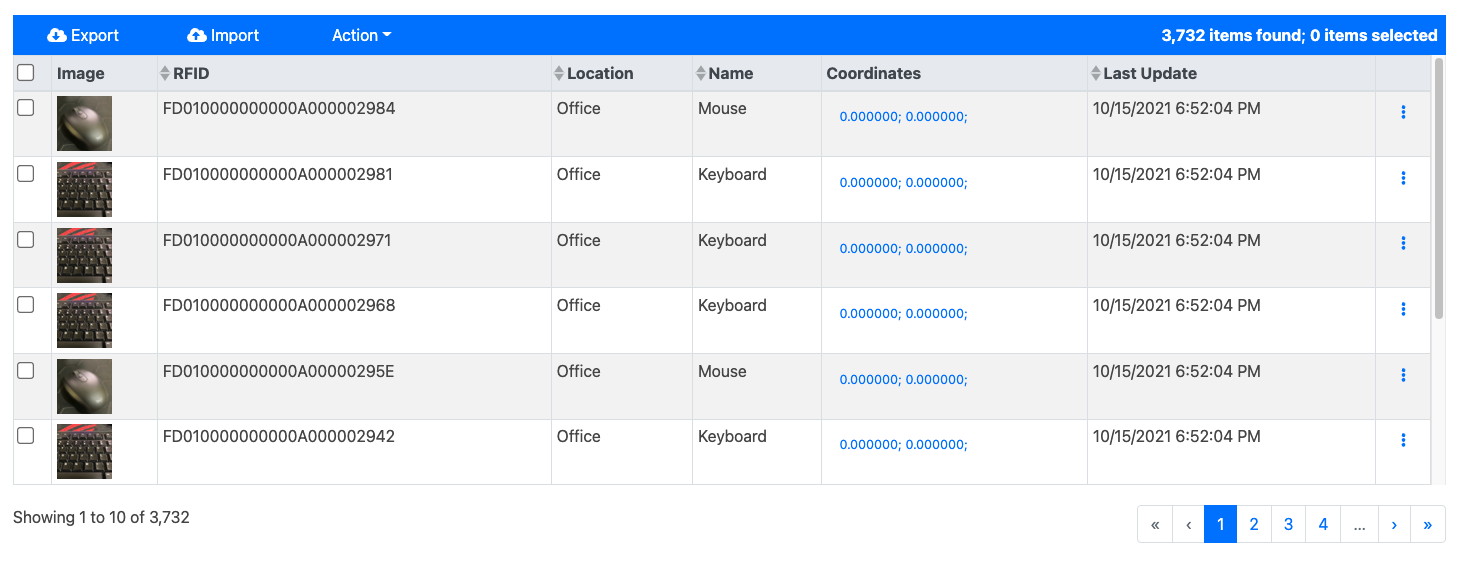Click coordinates link in row ending 2968

click(903, 314)
